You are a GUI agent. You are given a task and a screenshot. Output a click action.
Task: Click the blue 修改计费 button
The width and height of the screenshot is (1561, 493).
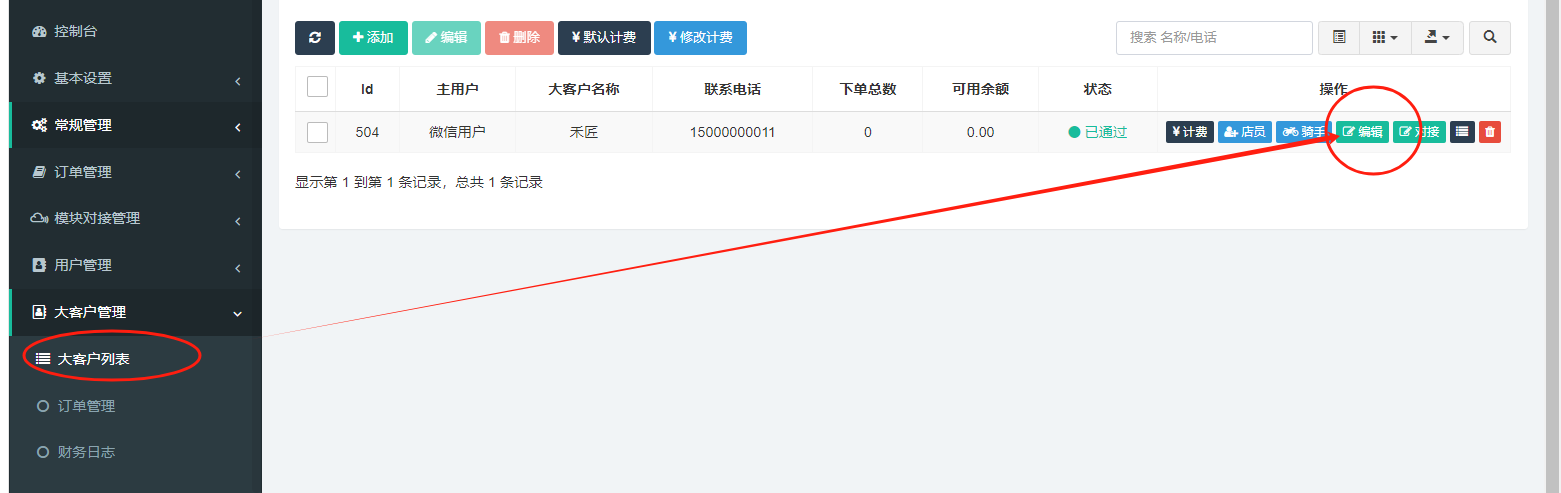tap(700, 38)
